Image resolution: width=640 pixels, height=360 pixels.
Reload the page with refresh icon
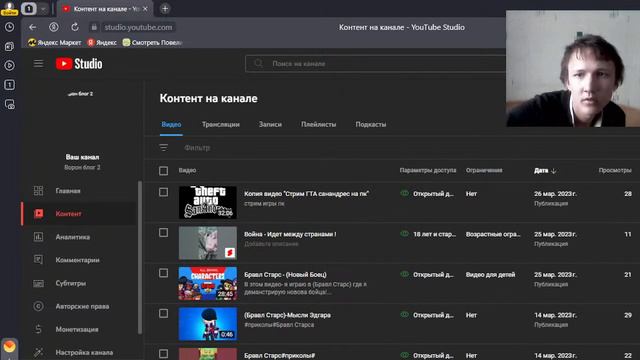coord(75,27)
